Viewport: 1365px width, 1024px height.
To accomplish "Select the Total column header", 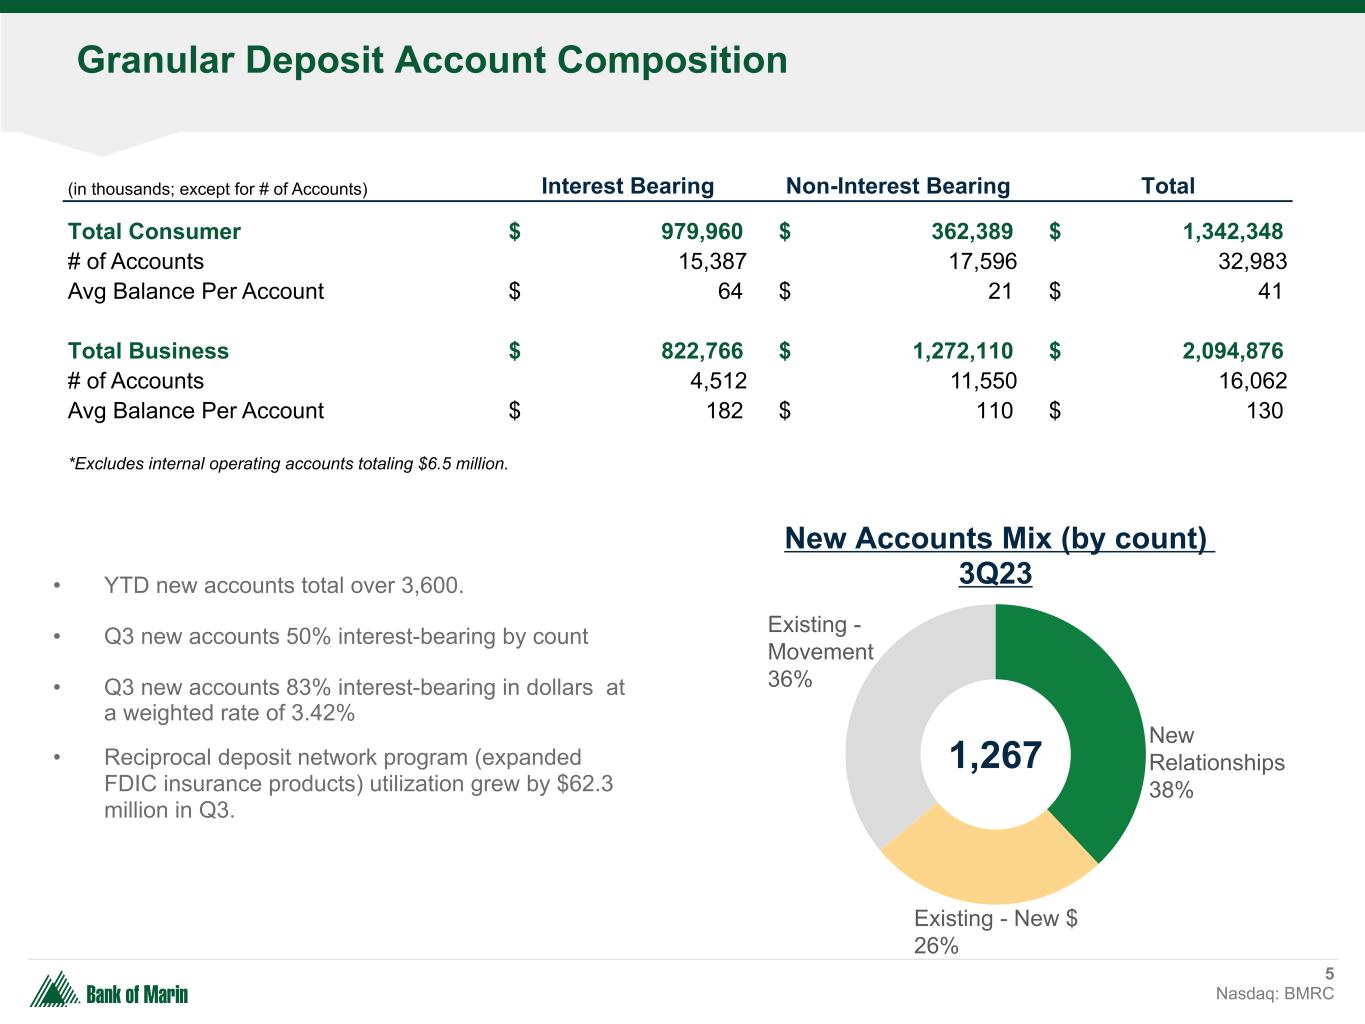I will point(1167,186).
